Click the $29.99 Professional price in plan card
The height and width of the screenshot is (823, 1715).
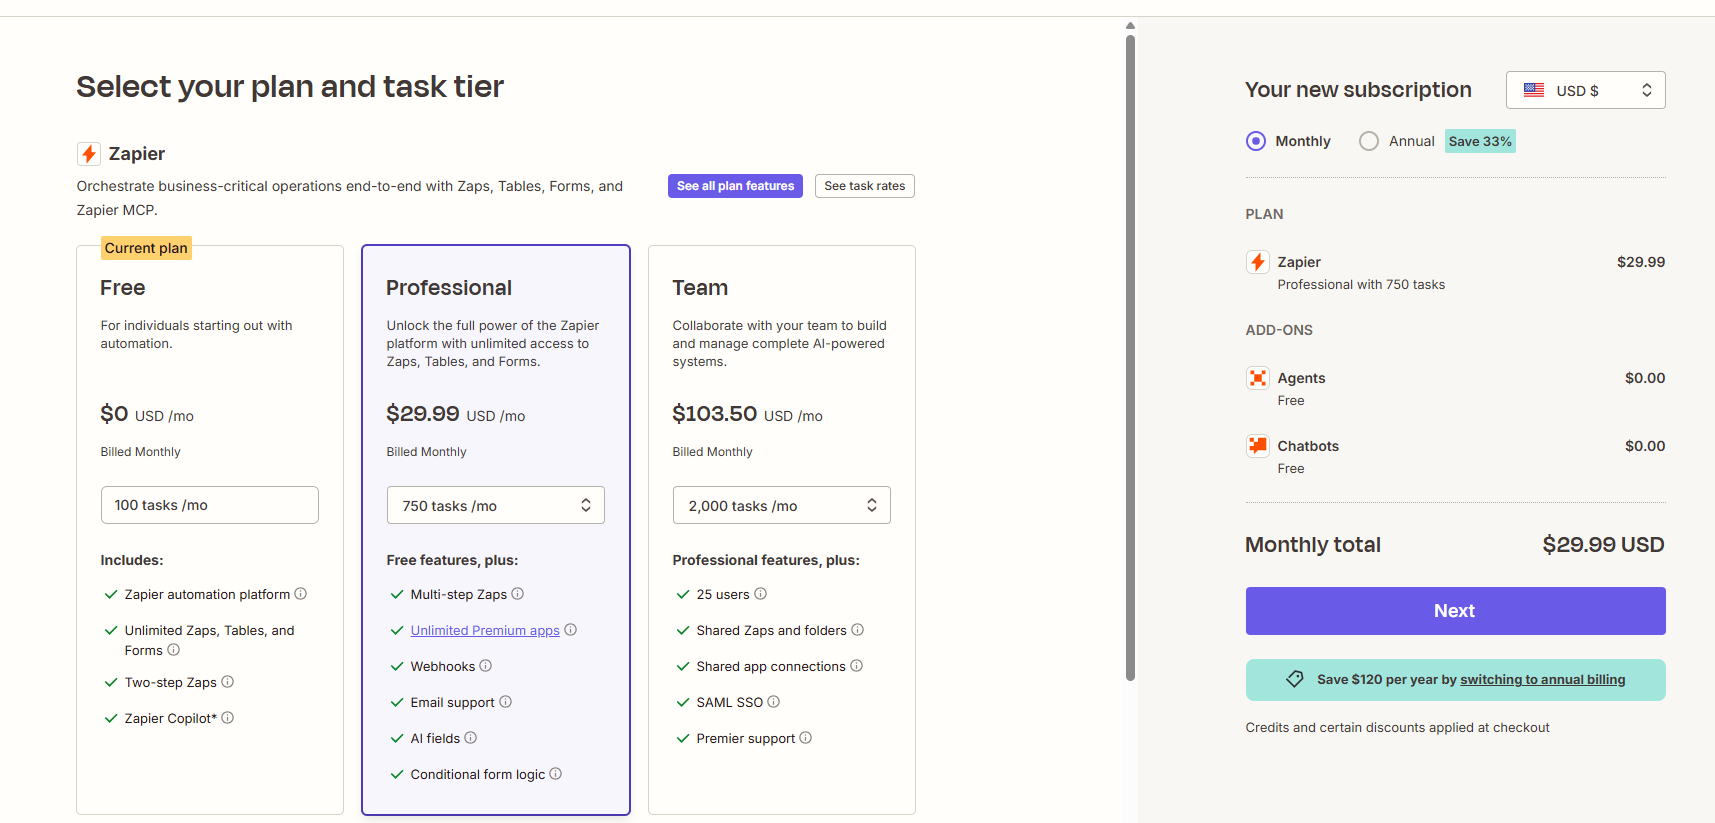coord(423,414)
